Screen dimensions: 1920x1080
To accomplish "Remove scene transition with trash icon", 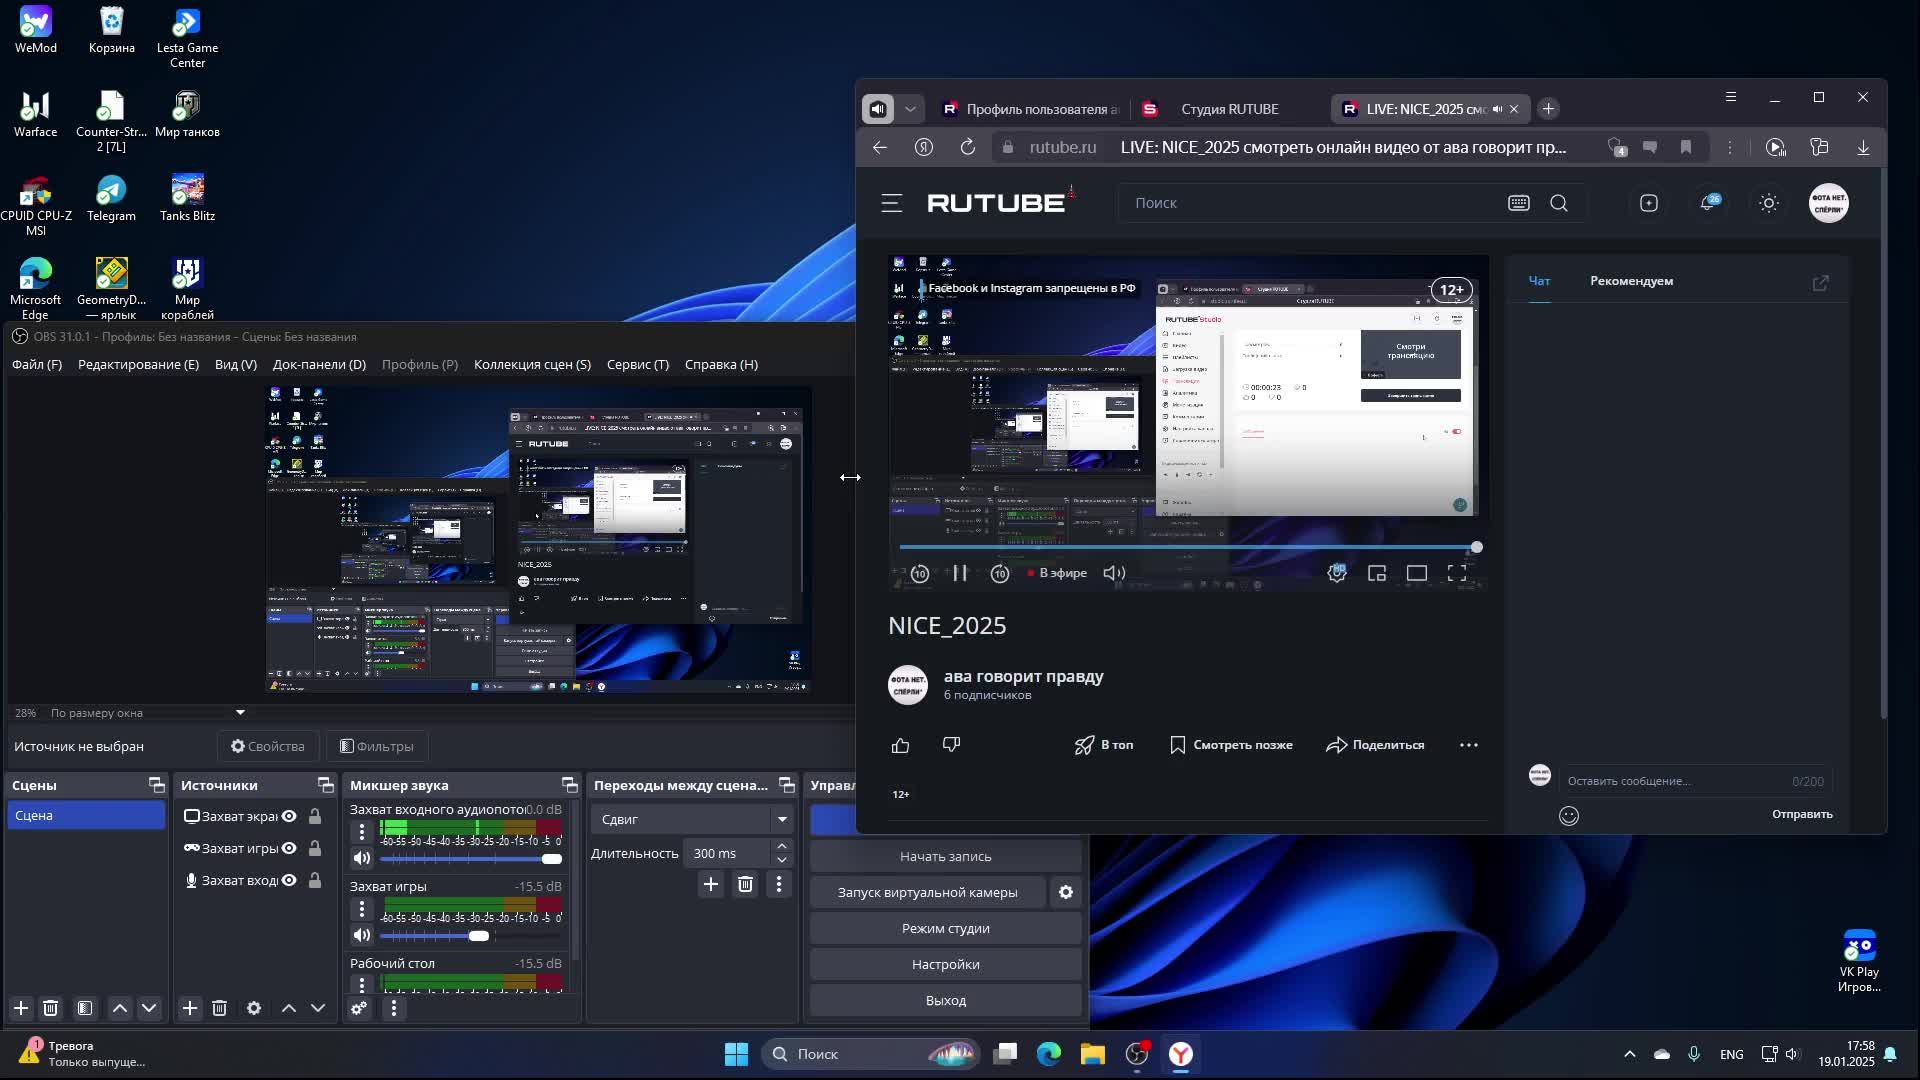I will (745, 884).
